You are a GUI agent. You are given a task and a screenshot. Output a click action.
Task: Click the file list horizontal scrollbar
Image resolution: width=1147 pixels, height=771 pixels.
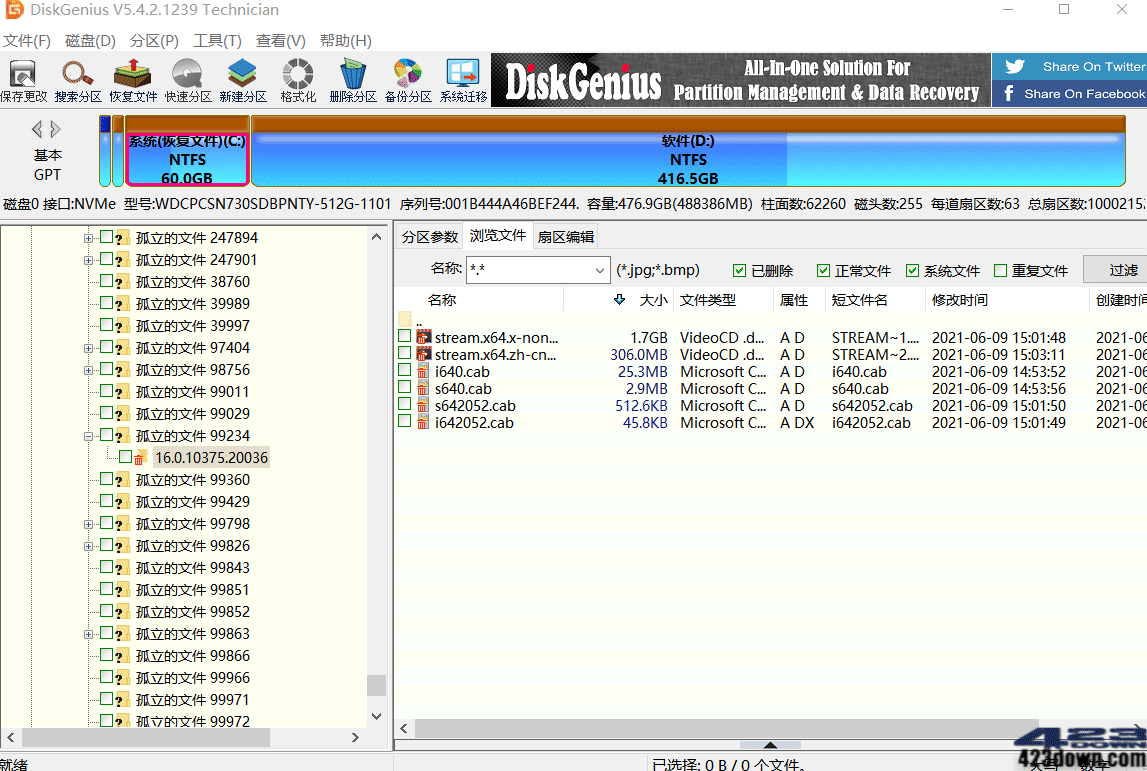726,729
